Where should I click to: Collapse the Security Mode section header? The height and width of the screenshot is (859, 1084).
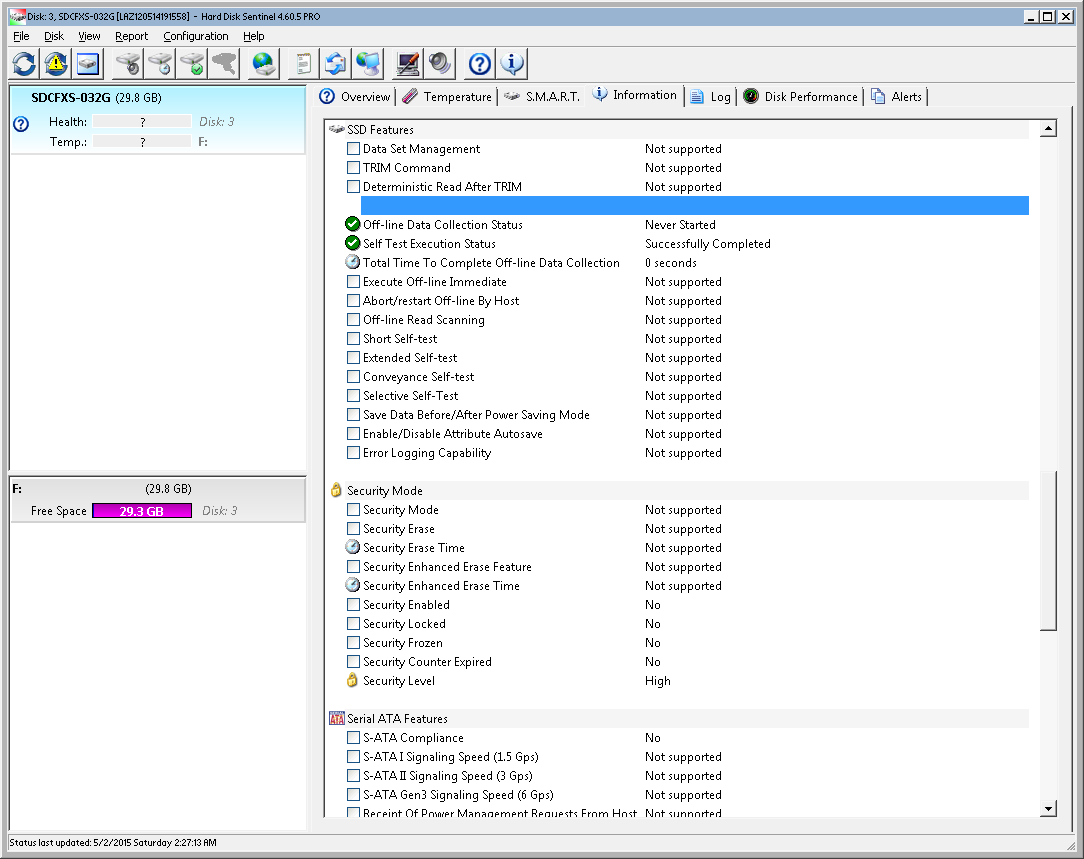tap(384, 491)
